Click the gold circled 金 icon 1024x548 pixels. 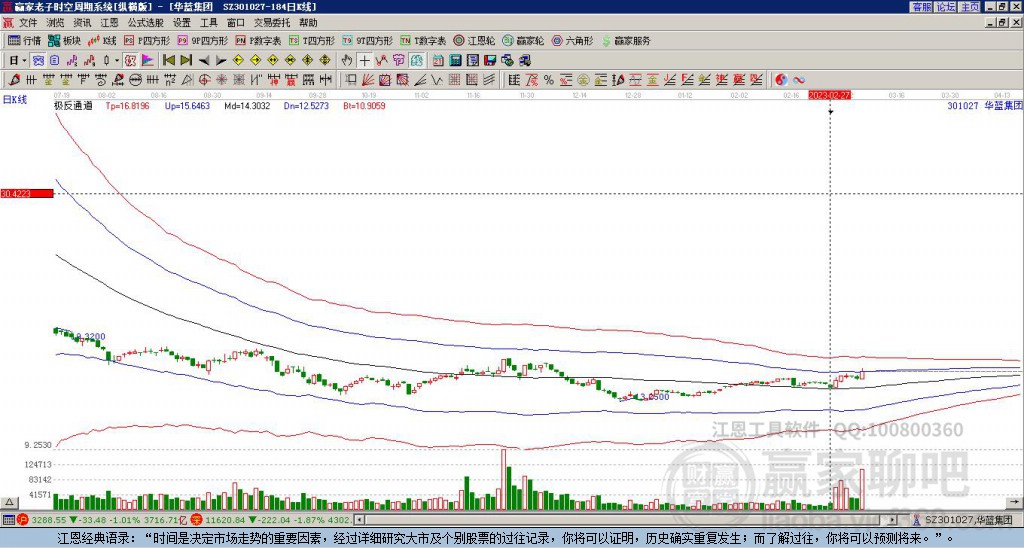(x=583, y=80)
